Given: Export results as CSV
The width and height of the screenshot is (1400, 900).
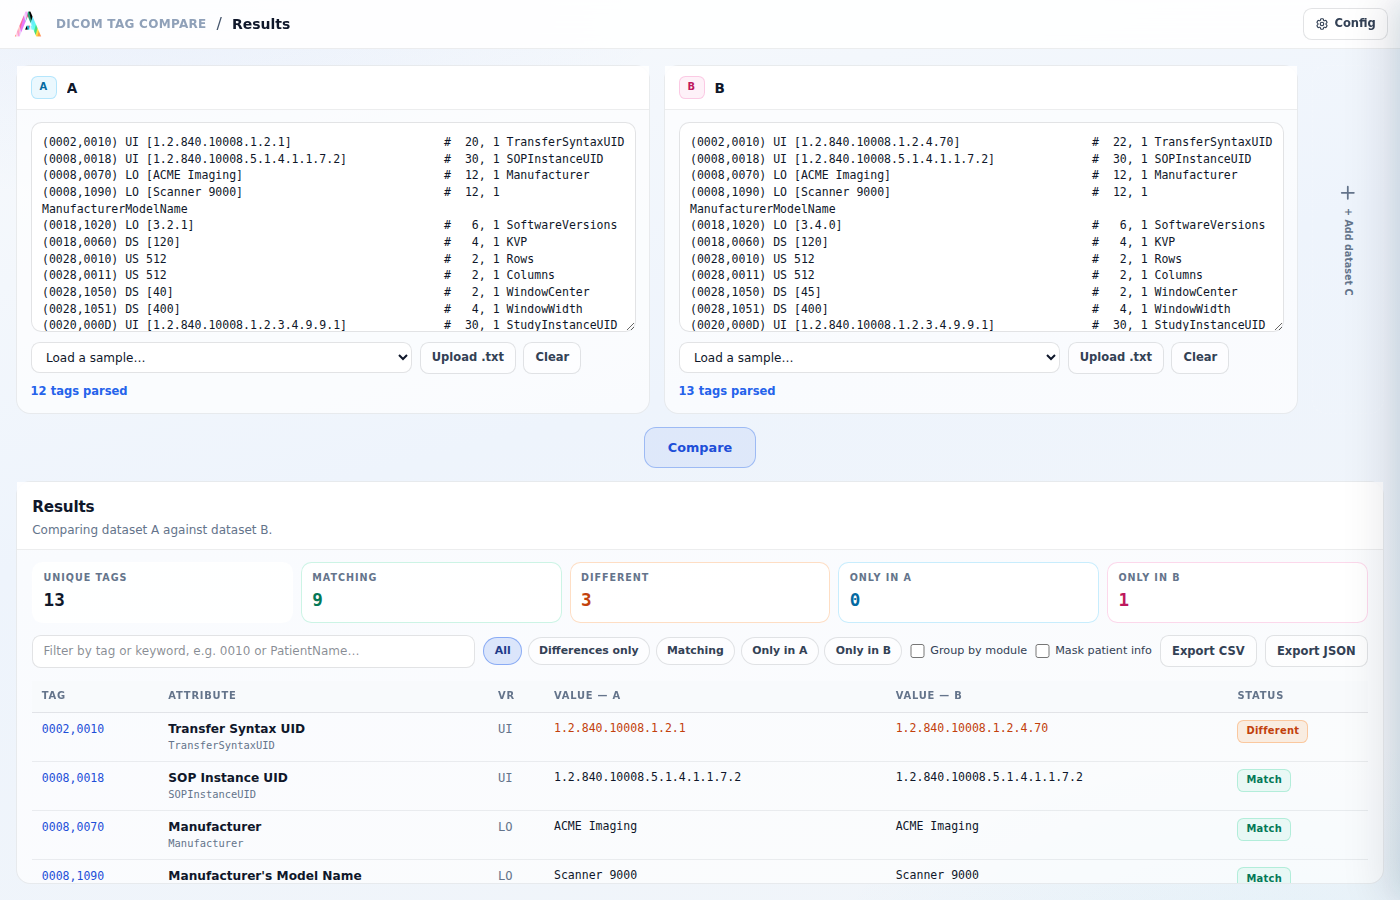Looking at the screenshot, I should 1208,651.
